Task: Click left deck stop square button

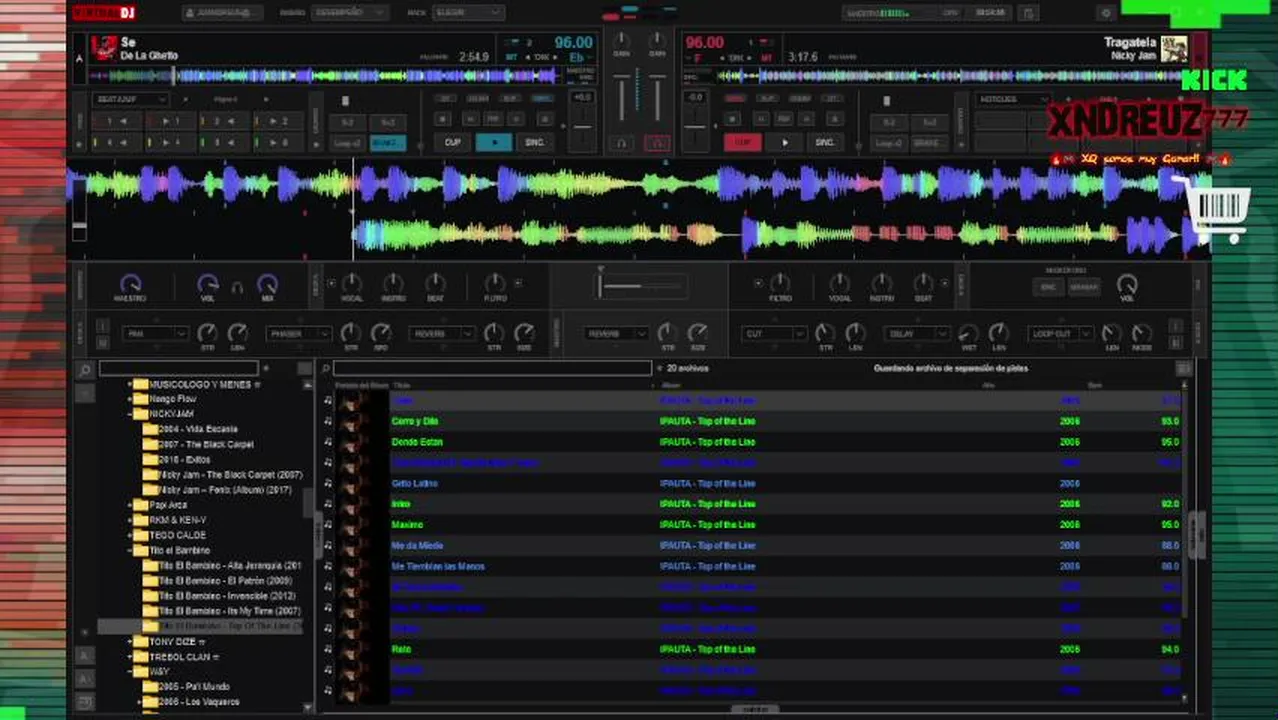Action: point(442,119)
